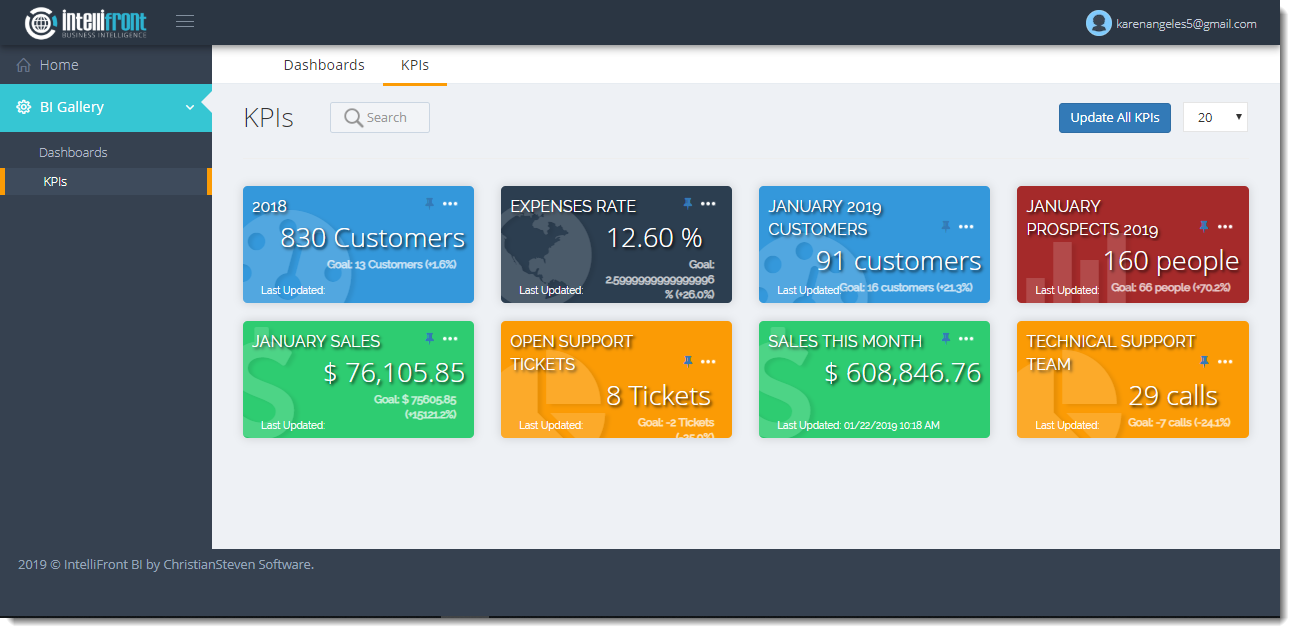
Task: Pin the January 2019 Customers card
Action: tap(946, 227)
